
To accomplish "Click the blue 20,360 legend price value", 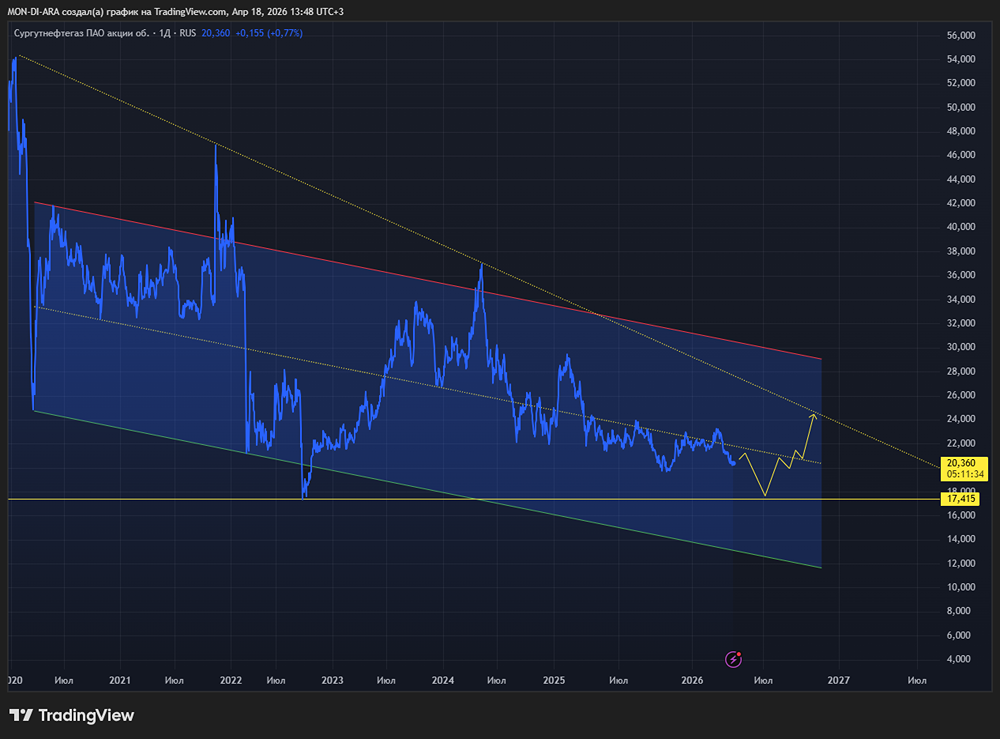I will coord(216,33).
